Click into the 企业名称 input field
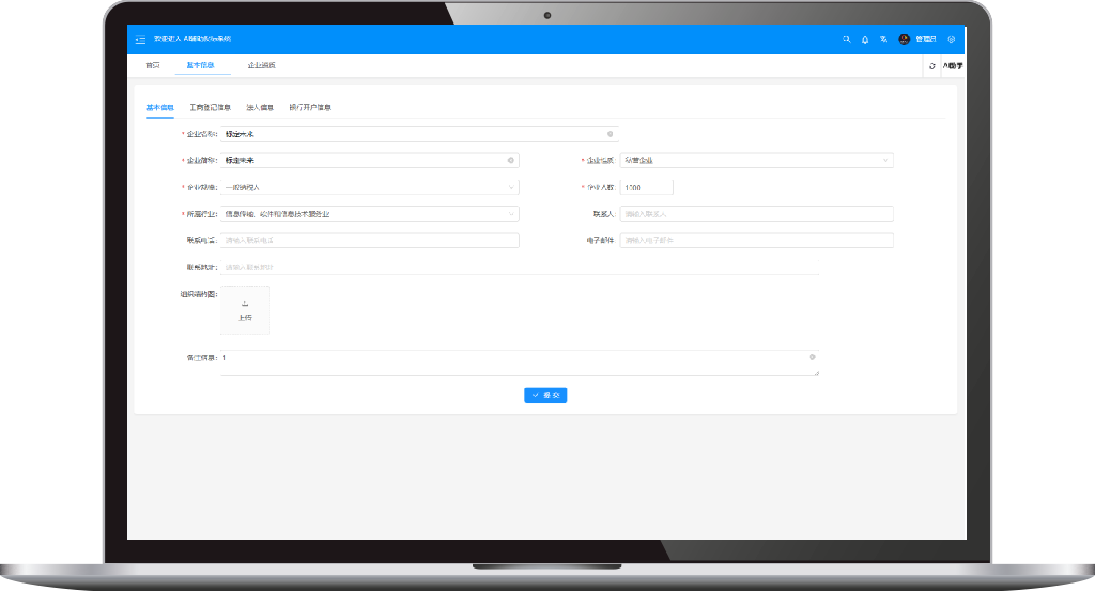 419,134
